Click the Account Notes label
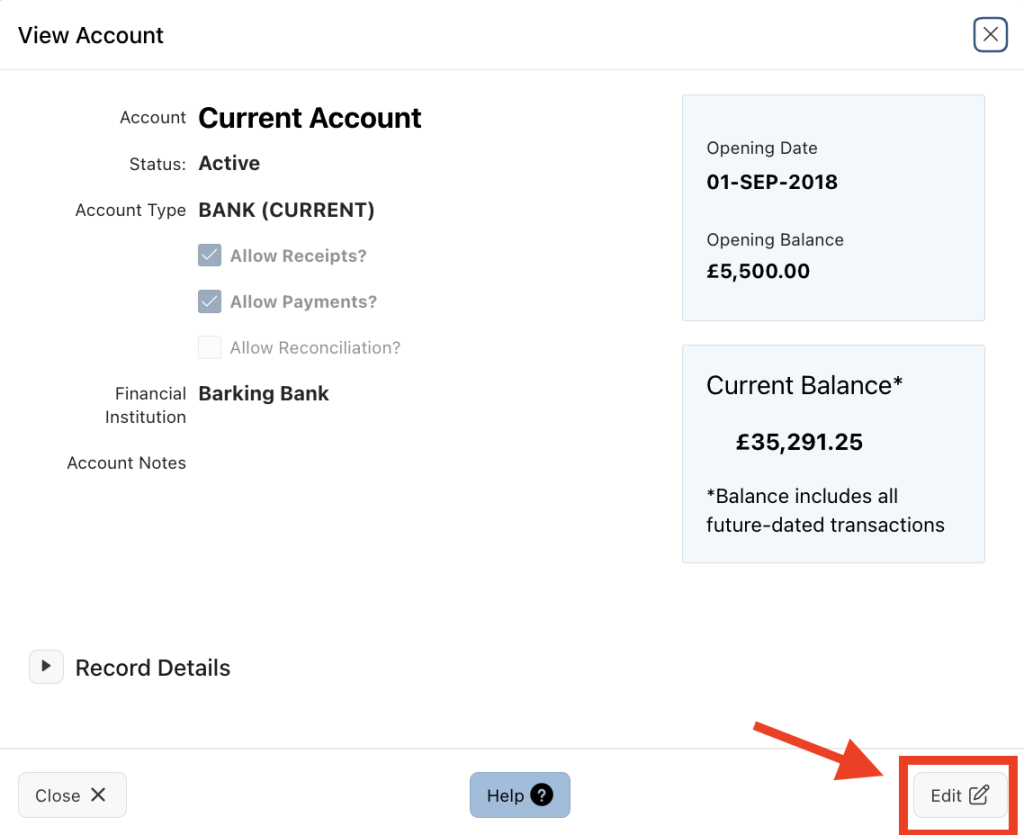Viewport: 1024px width, 835px height. (126, 462)
